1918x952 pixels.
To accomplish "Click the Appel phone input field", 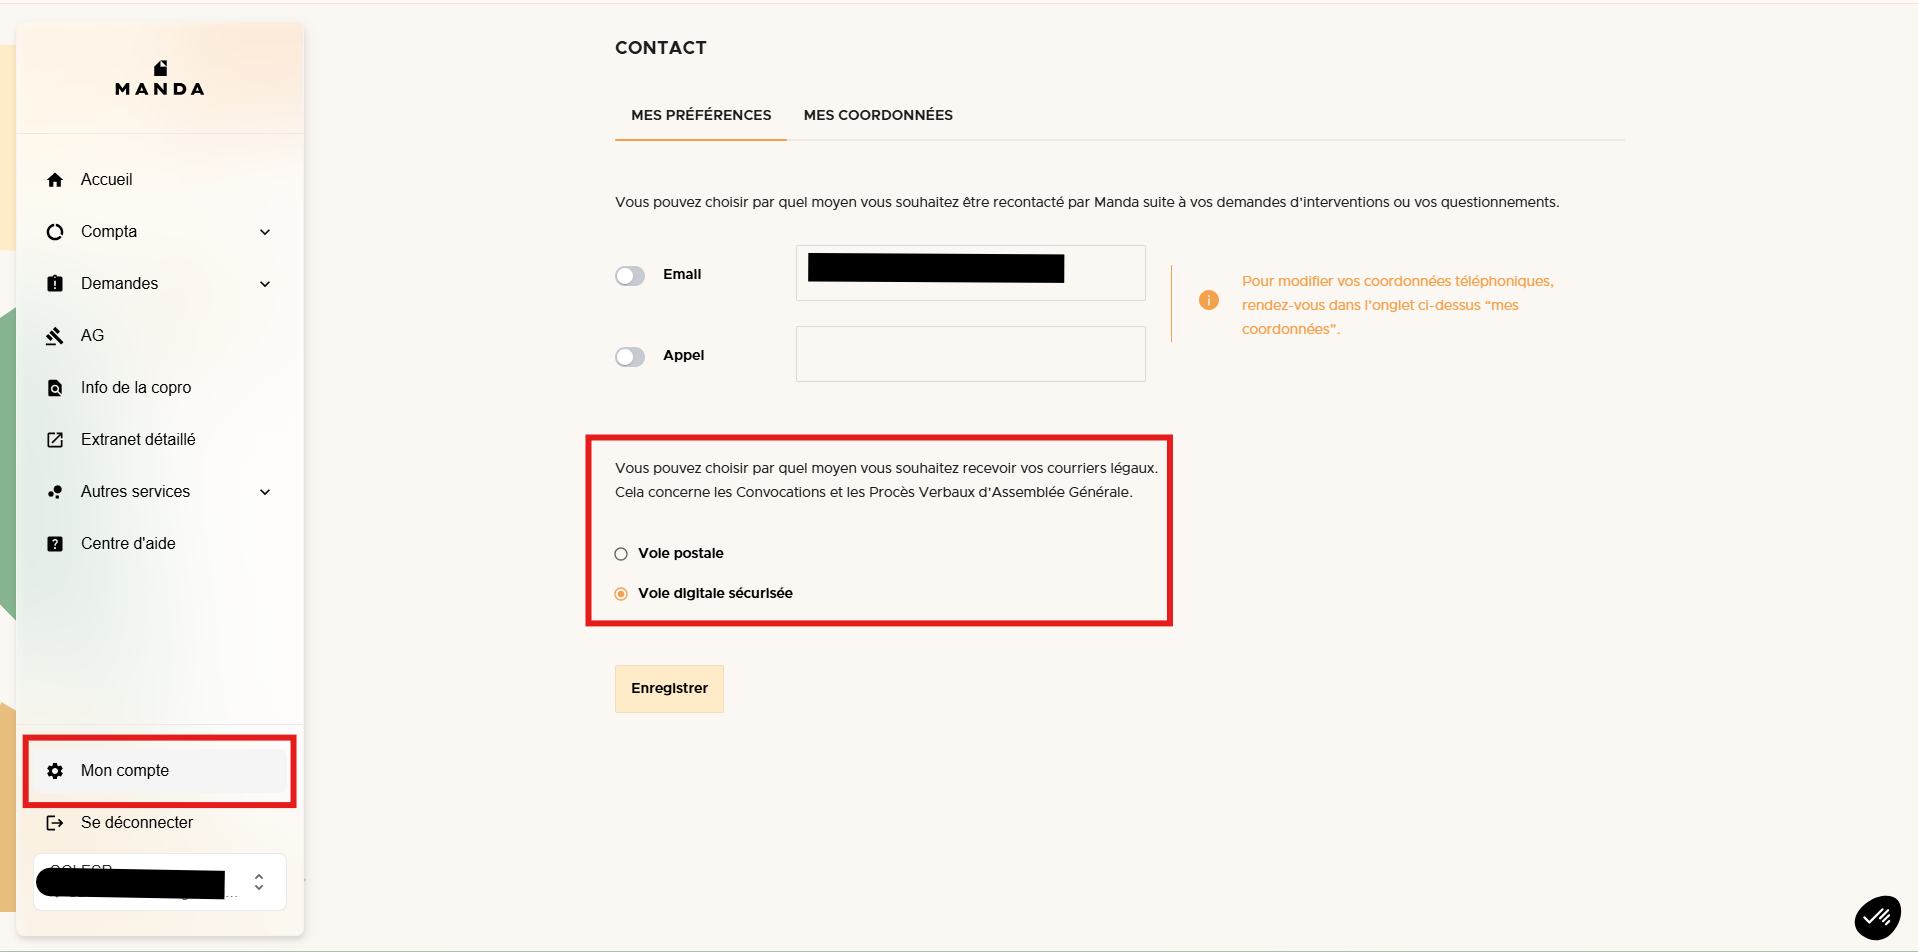I will click(970, 354).
